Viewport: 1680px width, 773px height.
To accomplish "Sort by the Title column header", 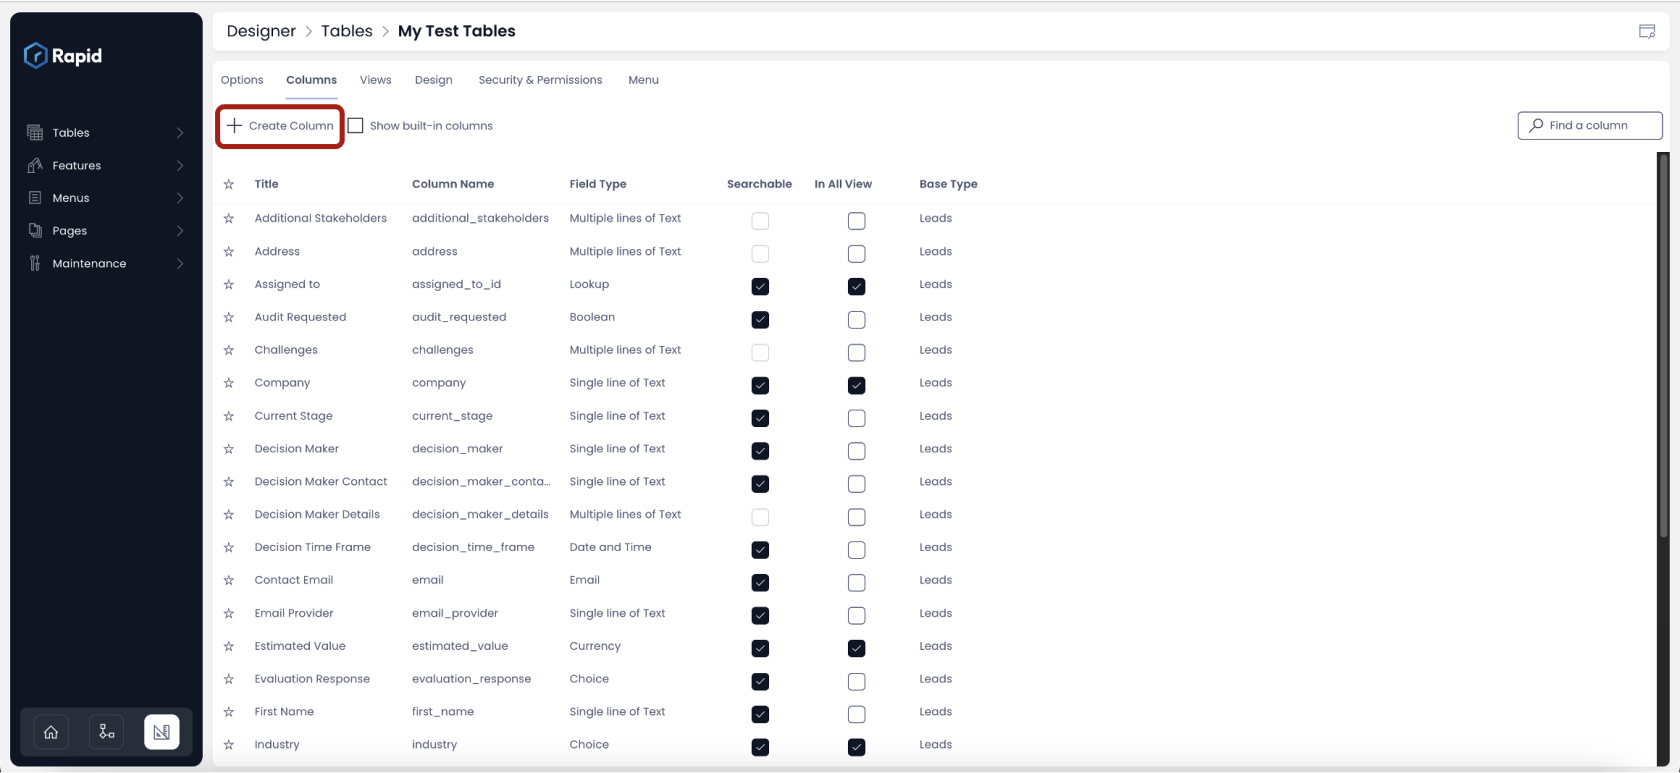I will click(266, 184).
